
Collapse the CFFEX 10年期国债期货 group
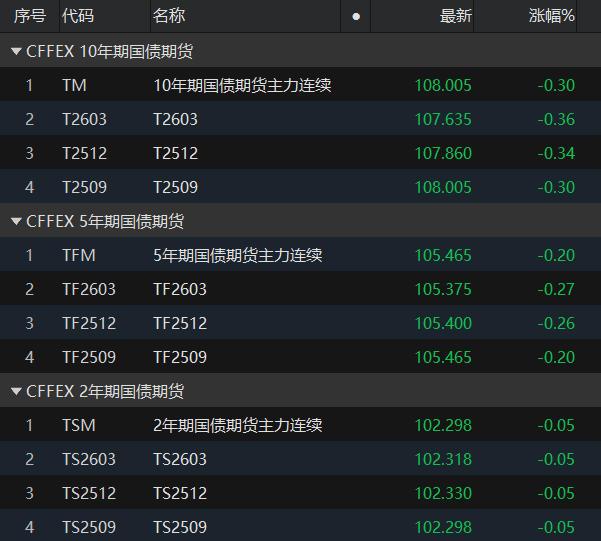tap(16, 51)
